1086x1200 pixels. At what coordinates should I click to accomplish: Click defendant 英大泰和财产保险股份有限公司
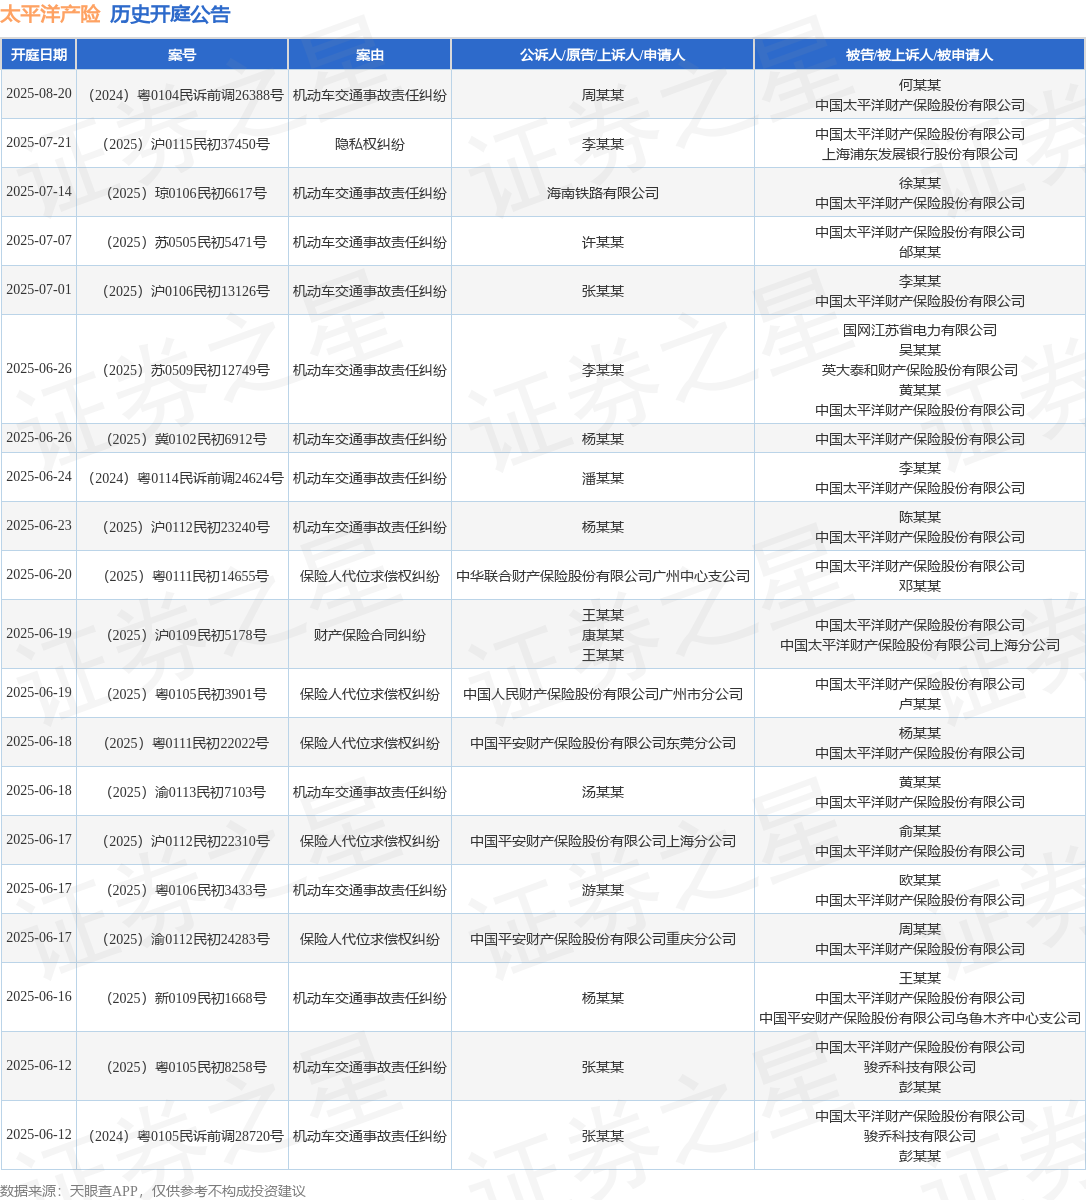[x=920, y=370]
